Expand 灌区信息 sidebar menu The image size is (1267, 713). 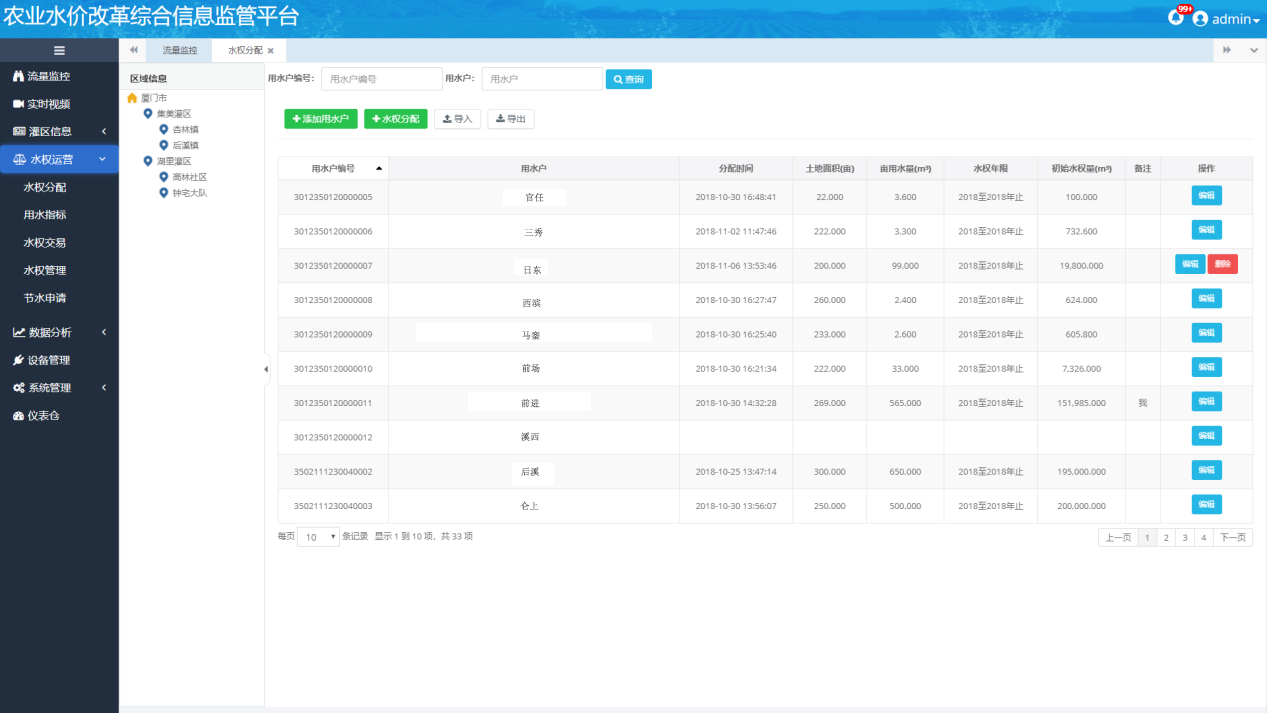click(59, 131)
